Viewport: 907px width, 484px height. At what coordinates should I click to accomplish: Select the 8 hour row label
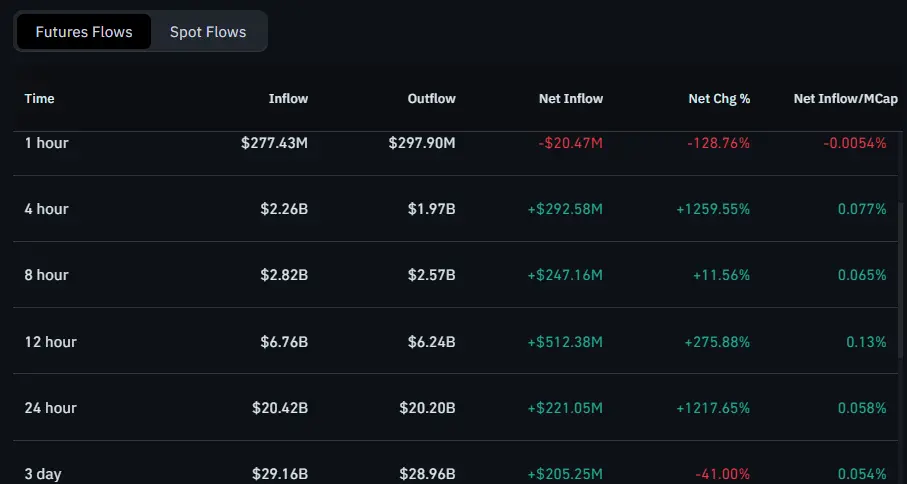pyautogui.click(x=47, y=275)
